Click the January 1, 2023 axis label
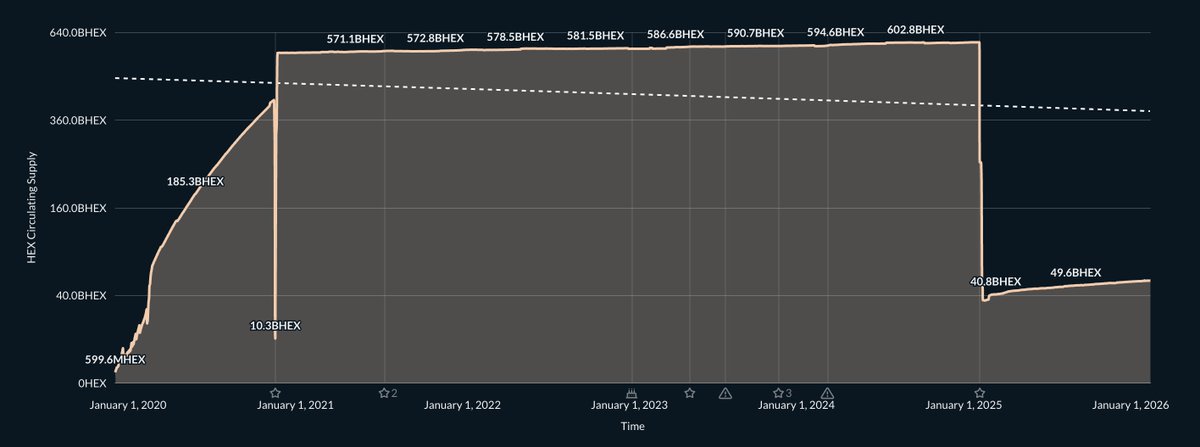 click(629, 406)
